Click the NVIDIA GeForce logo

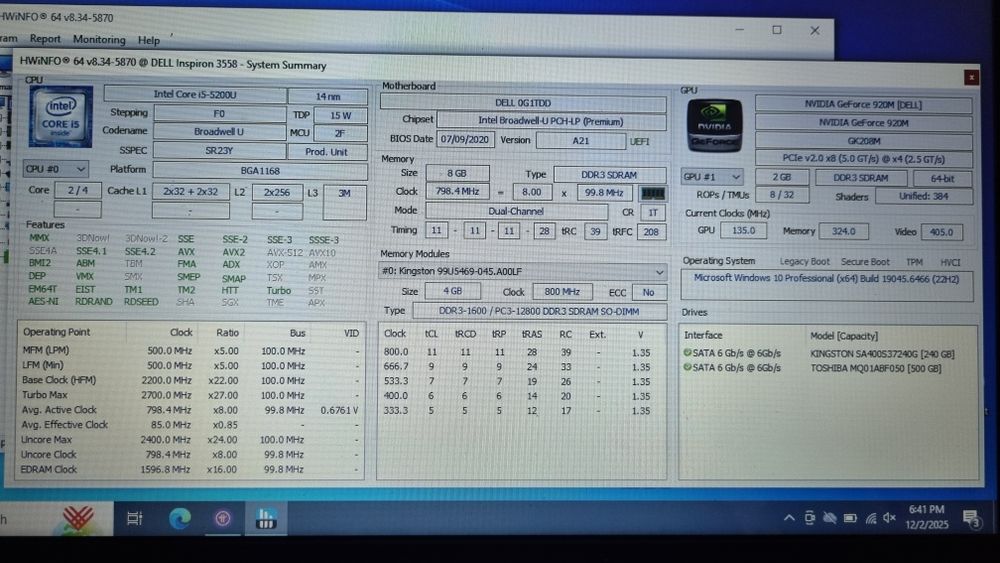(x=714, y=125)
